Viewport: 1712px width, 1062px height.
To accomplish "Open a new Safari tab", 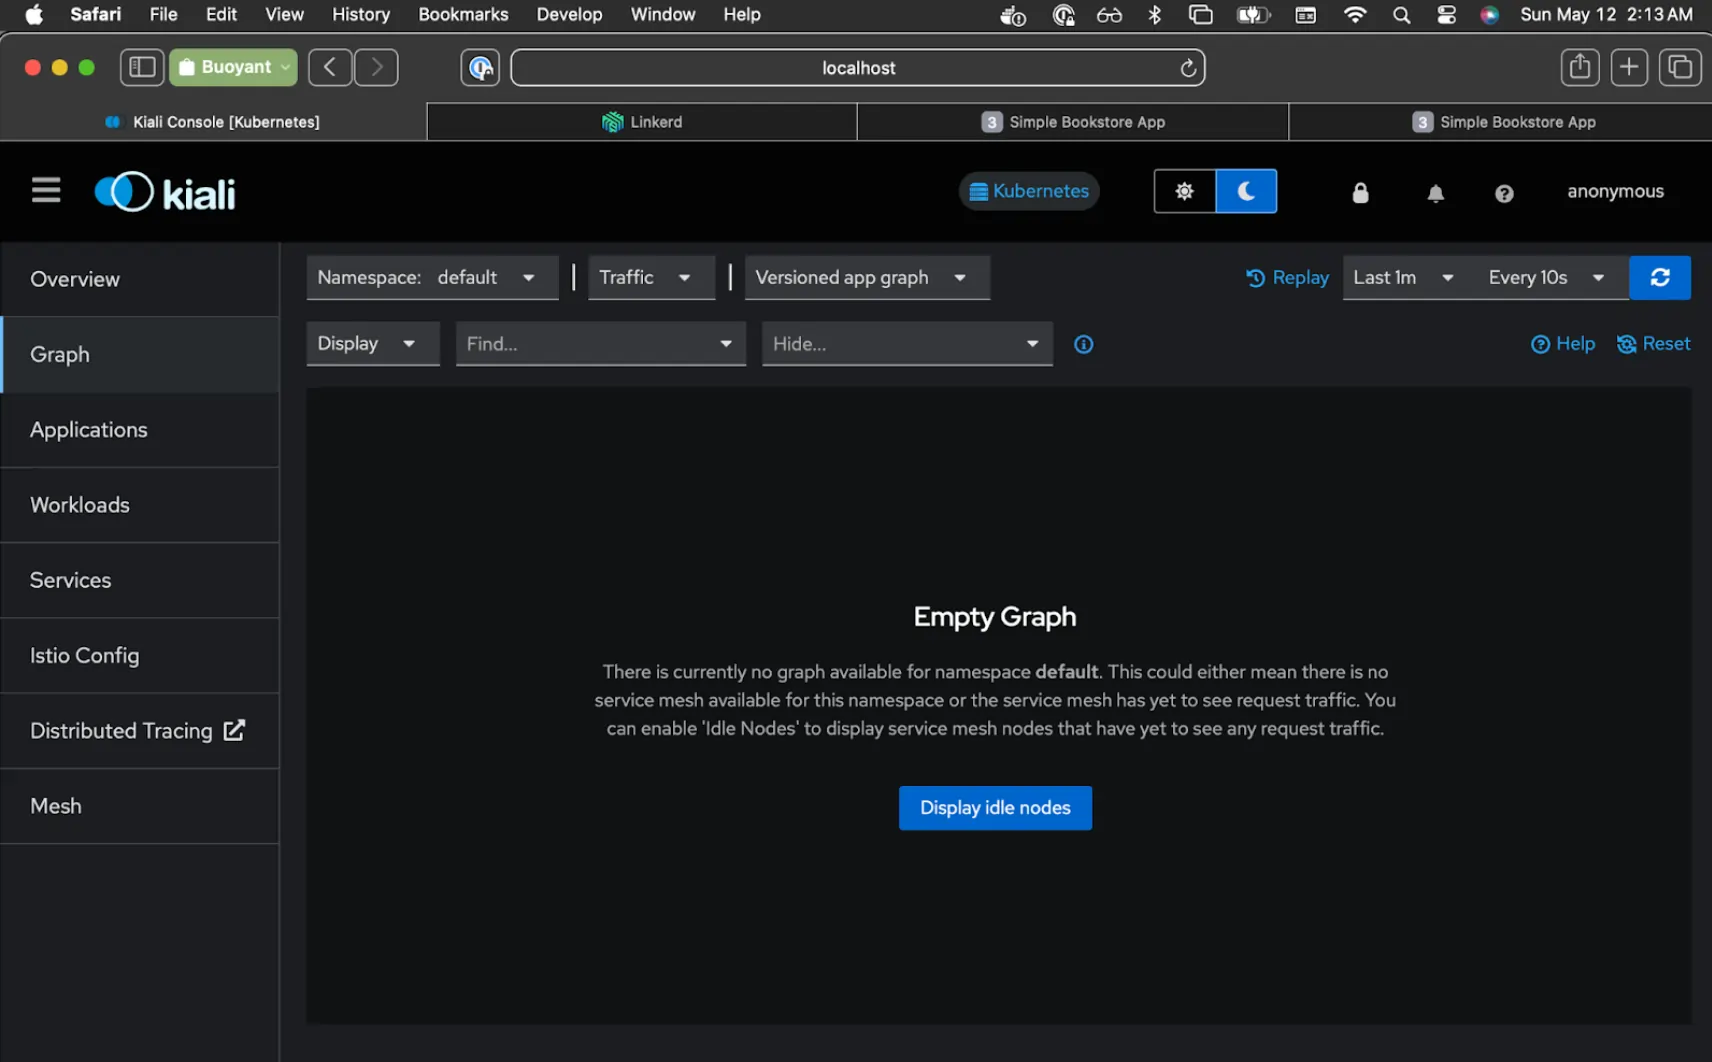I will click(x=1629, y=67).
